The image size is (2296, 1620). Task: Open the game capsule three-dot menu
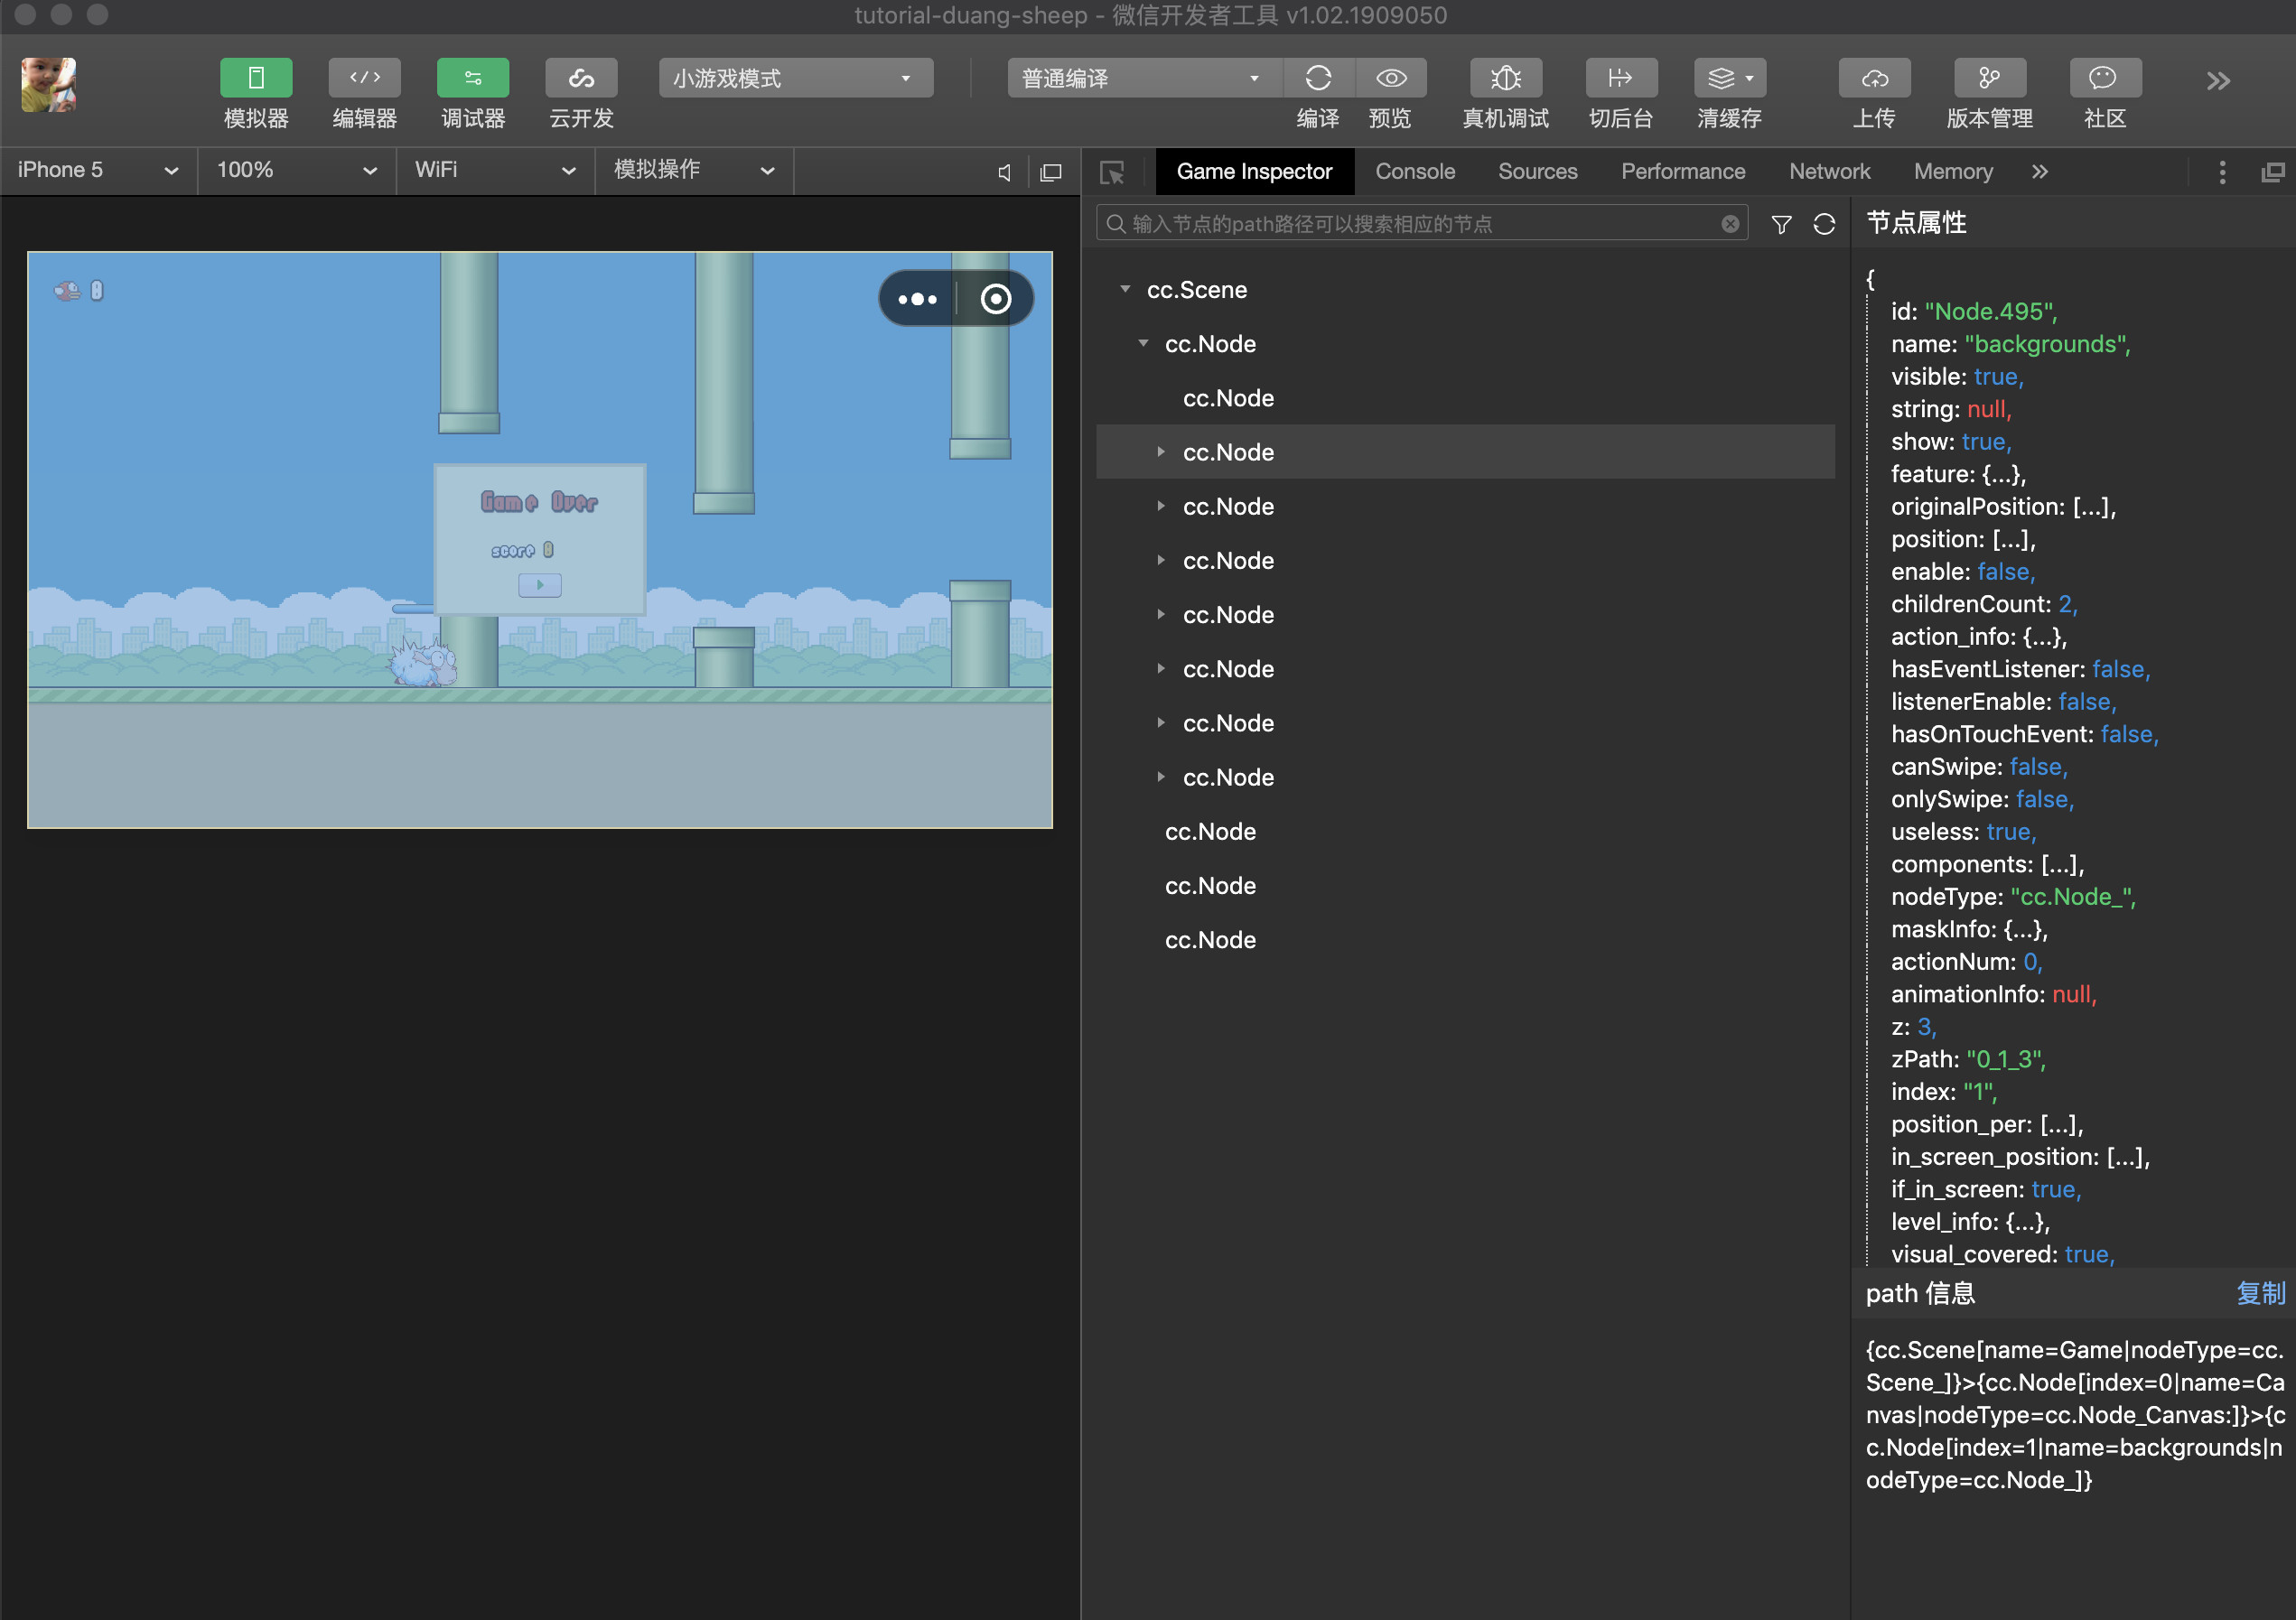point(917,299)
